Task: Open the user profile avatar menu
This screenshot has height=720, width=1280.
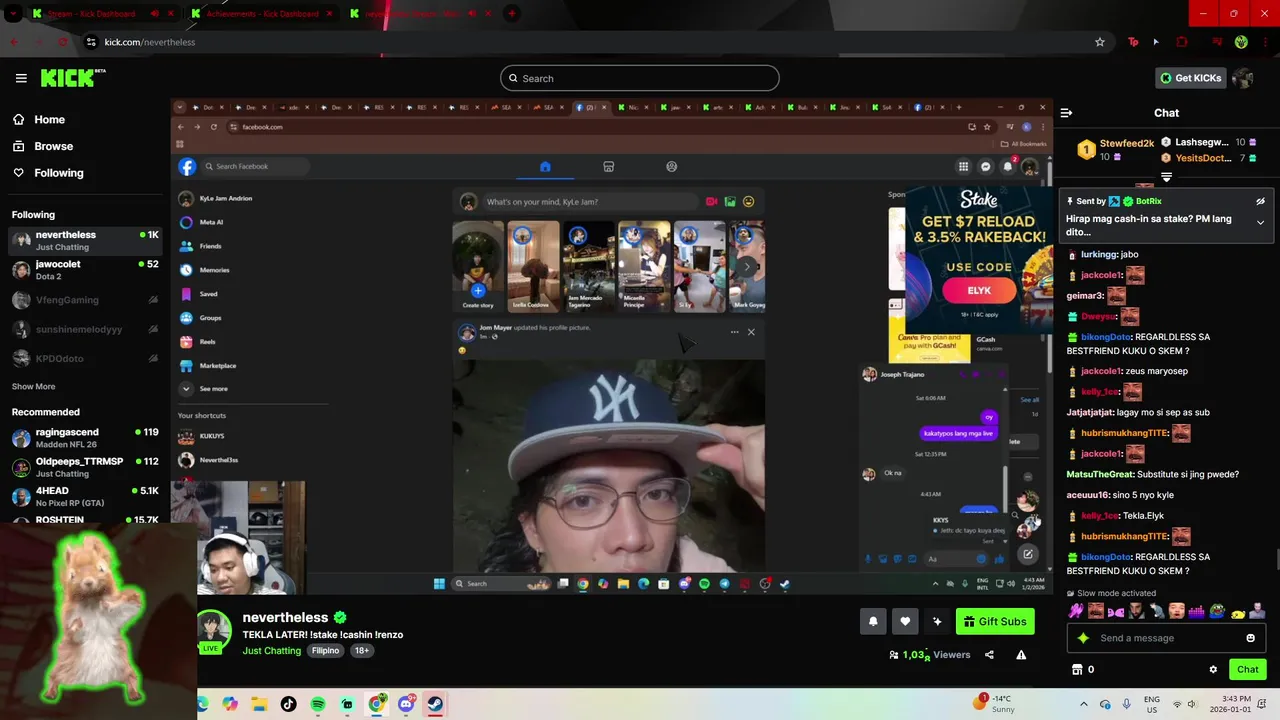Action: [1243, 78]
